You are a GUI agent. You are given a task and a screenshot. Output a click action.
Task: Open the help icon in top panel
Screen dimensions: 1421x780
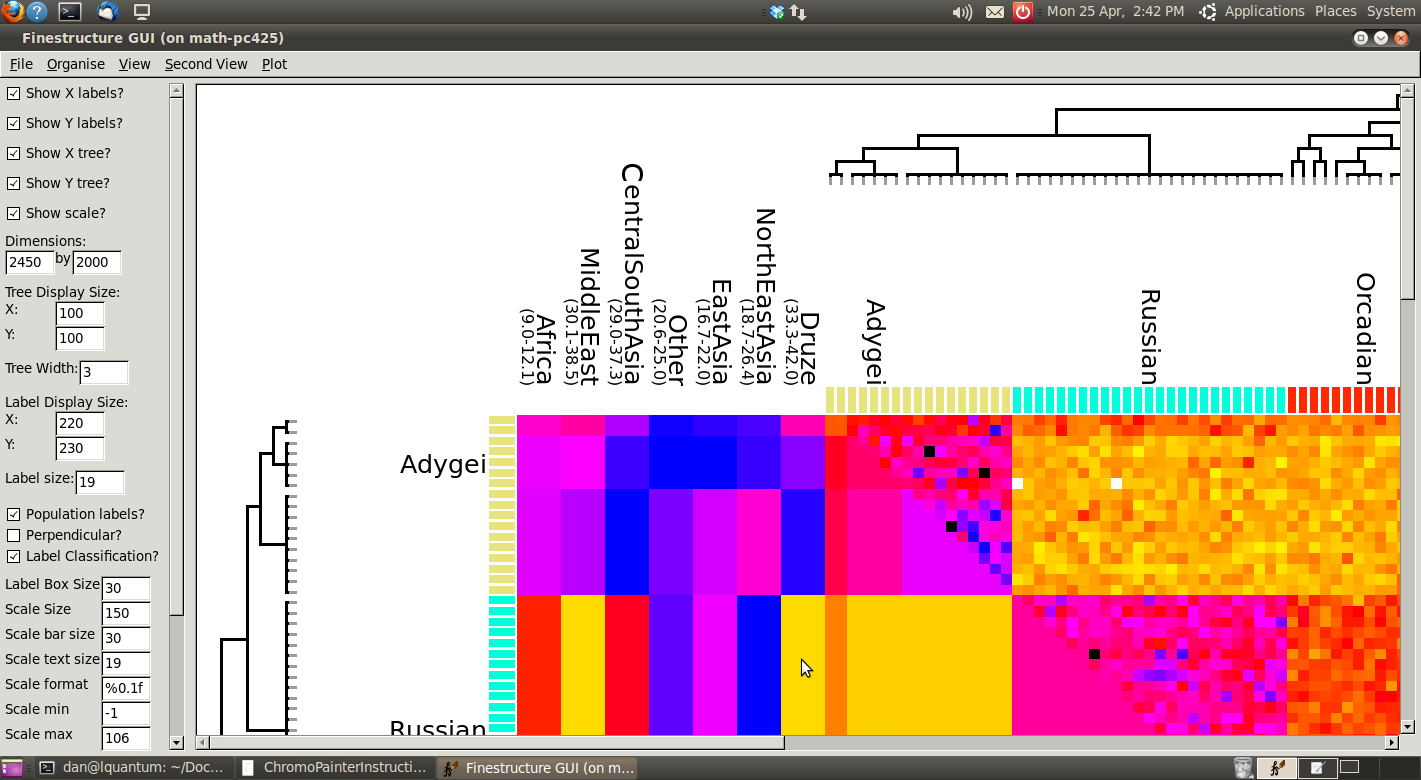(37, 12)
